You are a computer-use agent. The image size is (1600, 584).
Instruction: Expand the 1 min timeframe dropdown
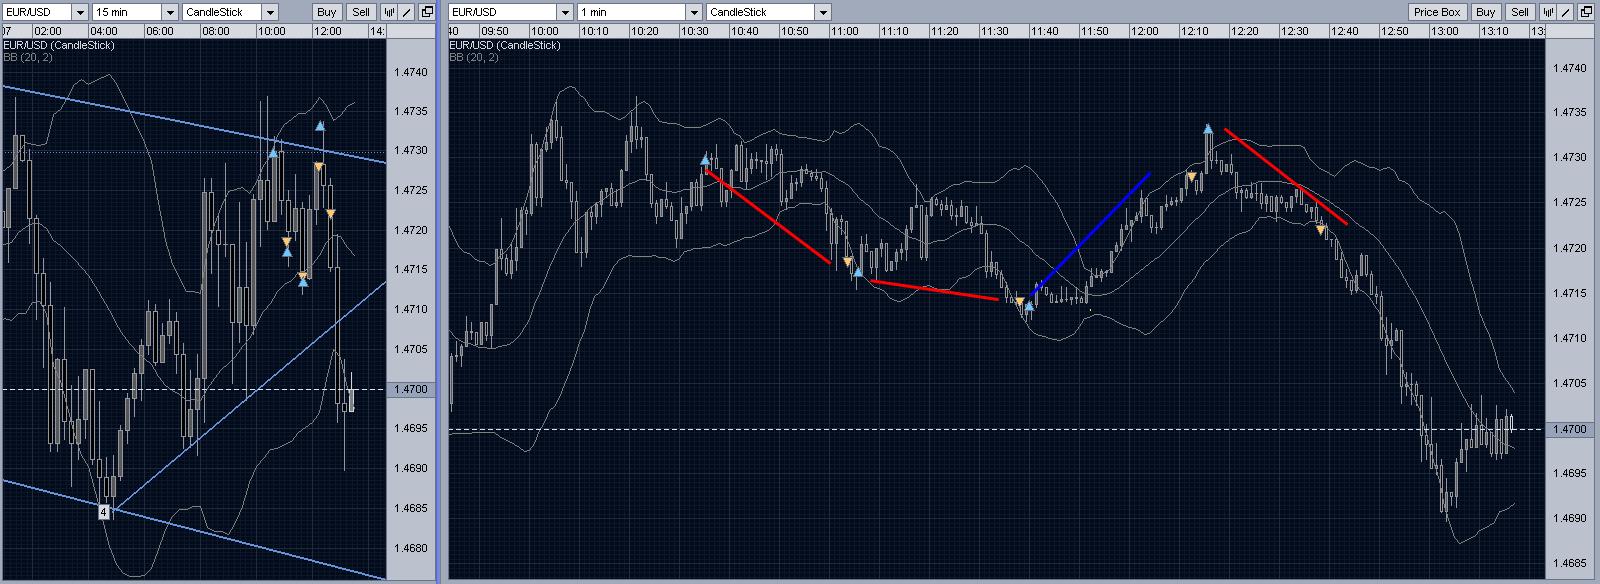[639, 12]
